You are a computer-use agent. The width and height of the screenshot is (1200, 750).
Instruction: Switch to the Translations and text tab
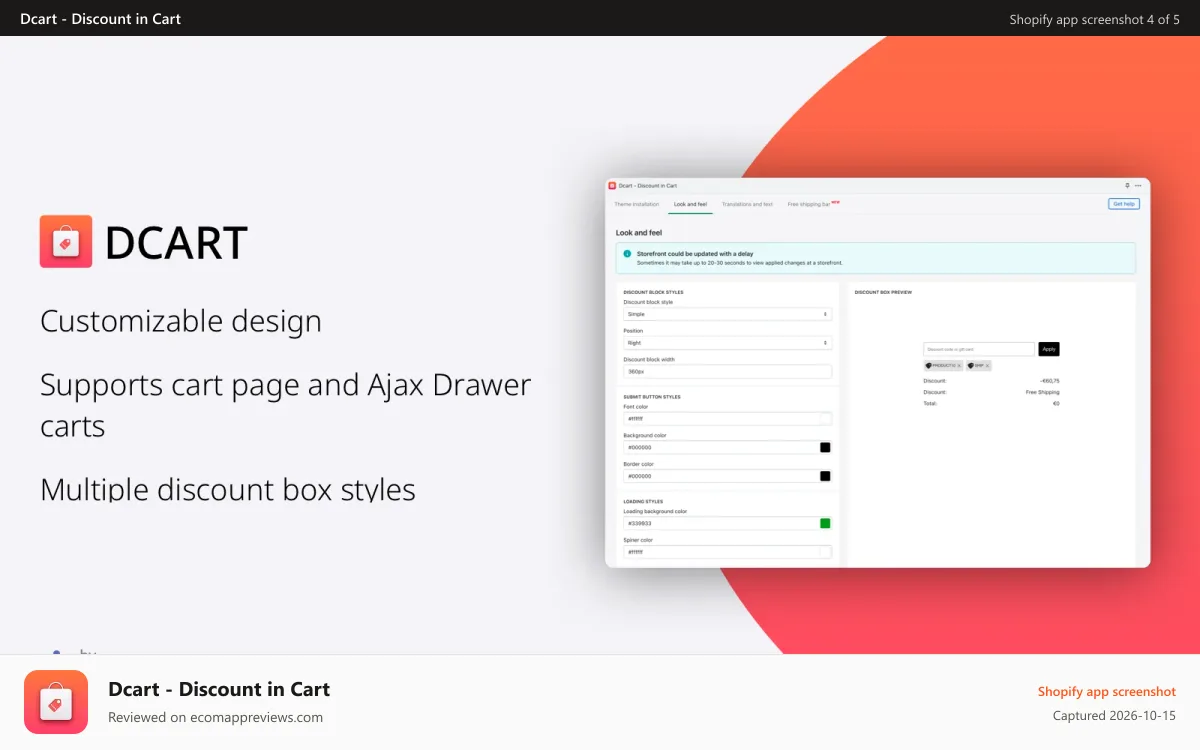point(747,204)
